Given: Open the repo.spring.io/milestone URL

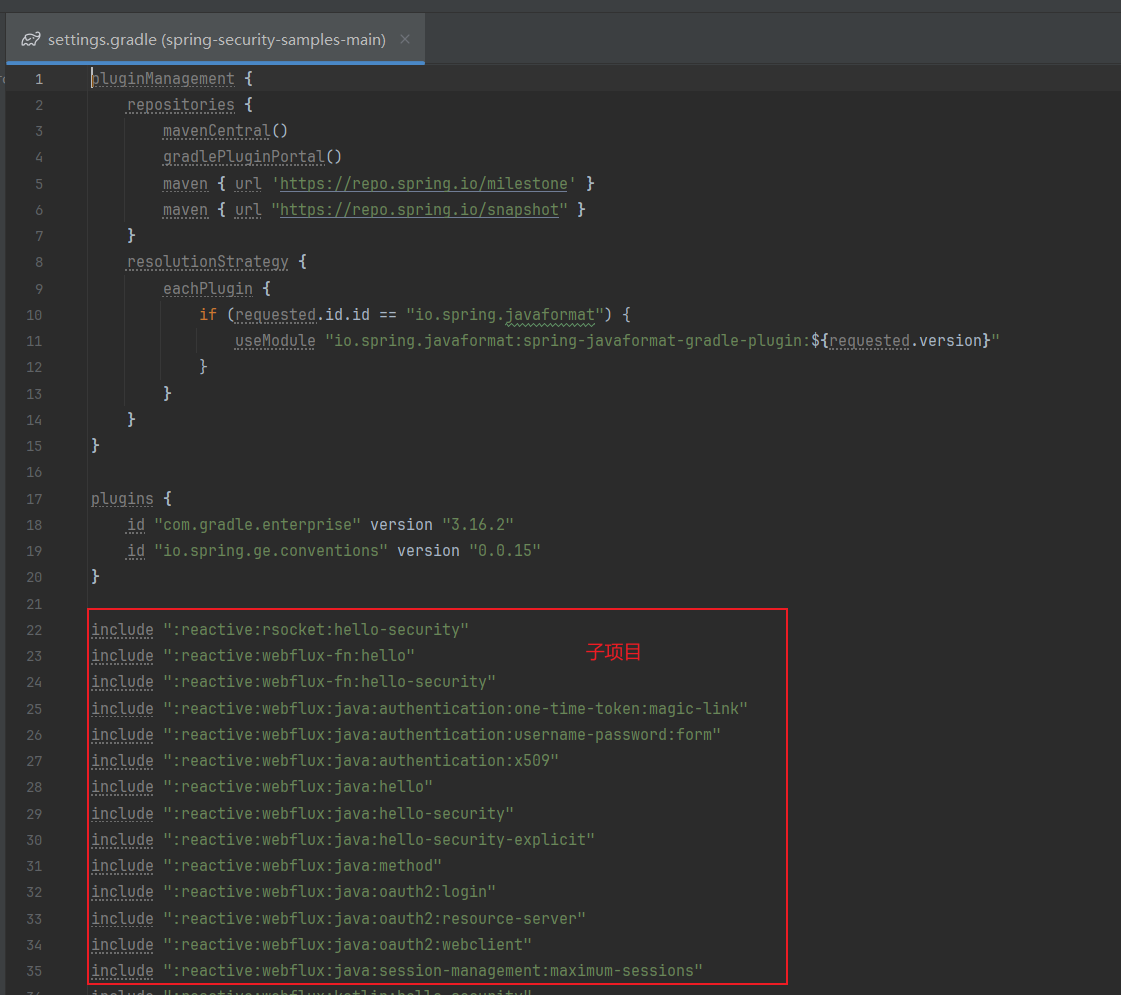Looking at the screenshot, I should [x=423, y=184].
